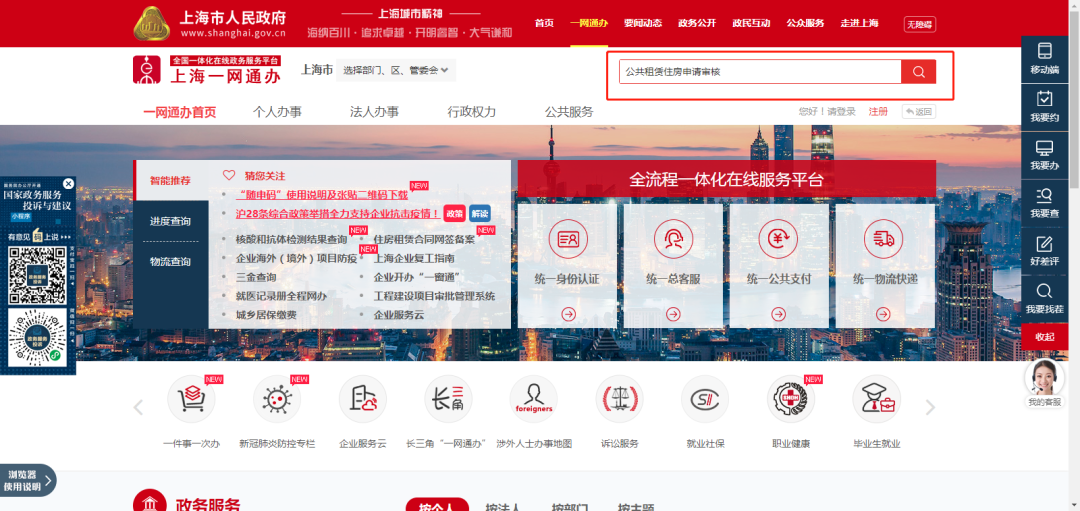The width and height of the screenshot is (1080, 511).
Task: Select 智能推荐 side tab
Action: pyautogui.click(x=171, y=180)
